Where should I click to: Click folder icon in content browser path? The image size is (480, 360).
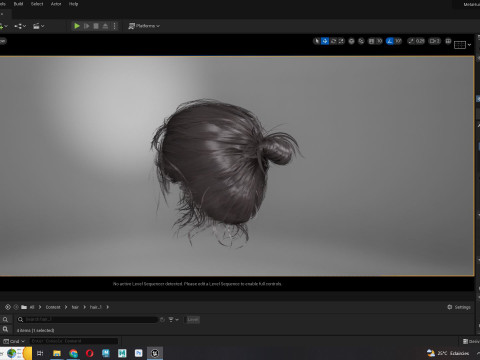coord(24,307)
